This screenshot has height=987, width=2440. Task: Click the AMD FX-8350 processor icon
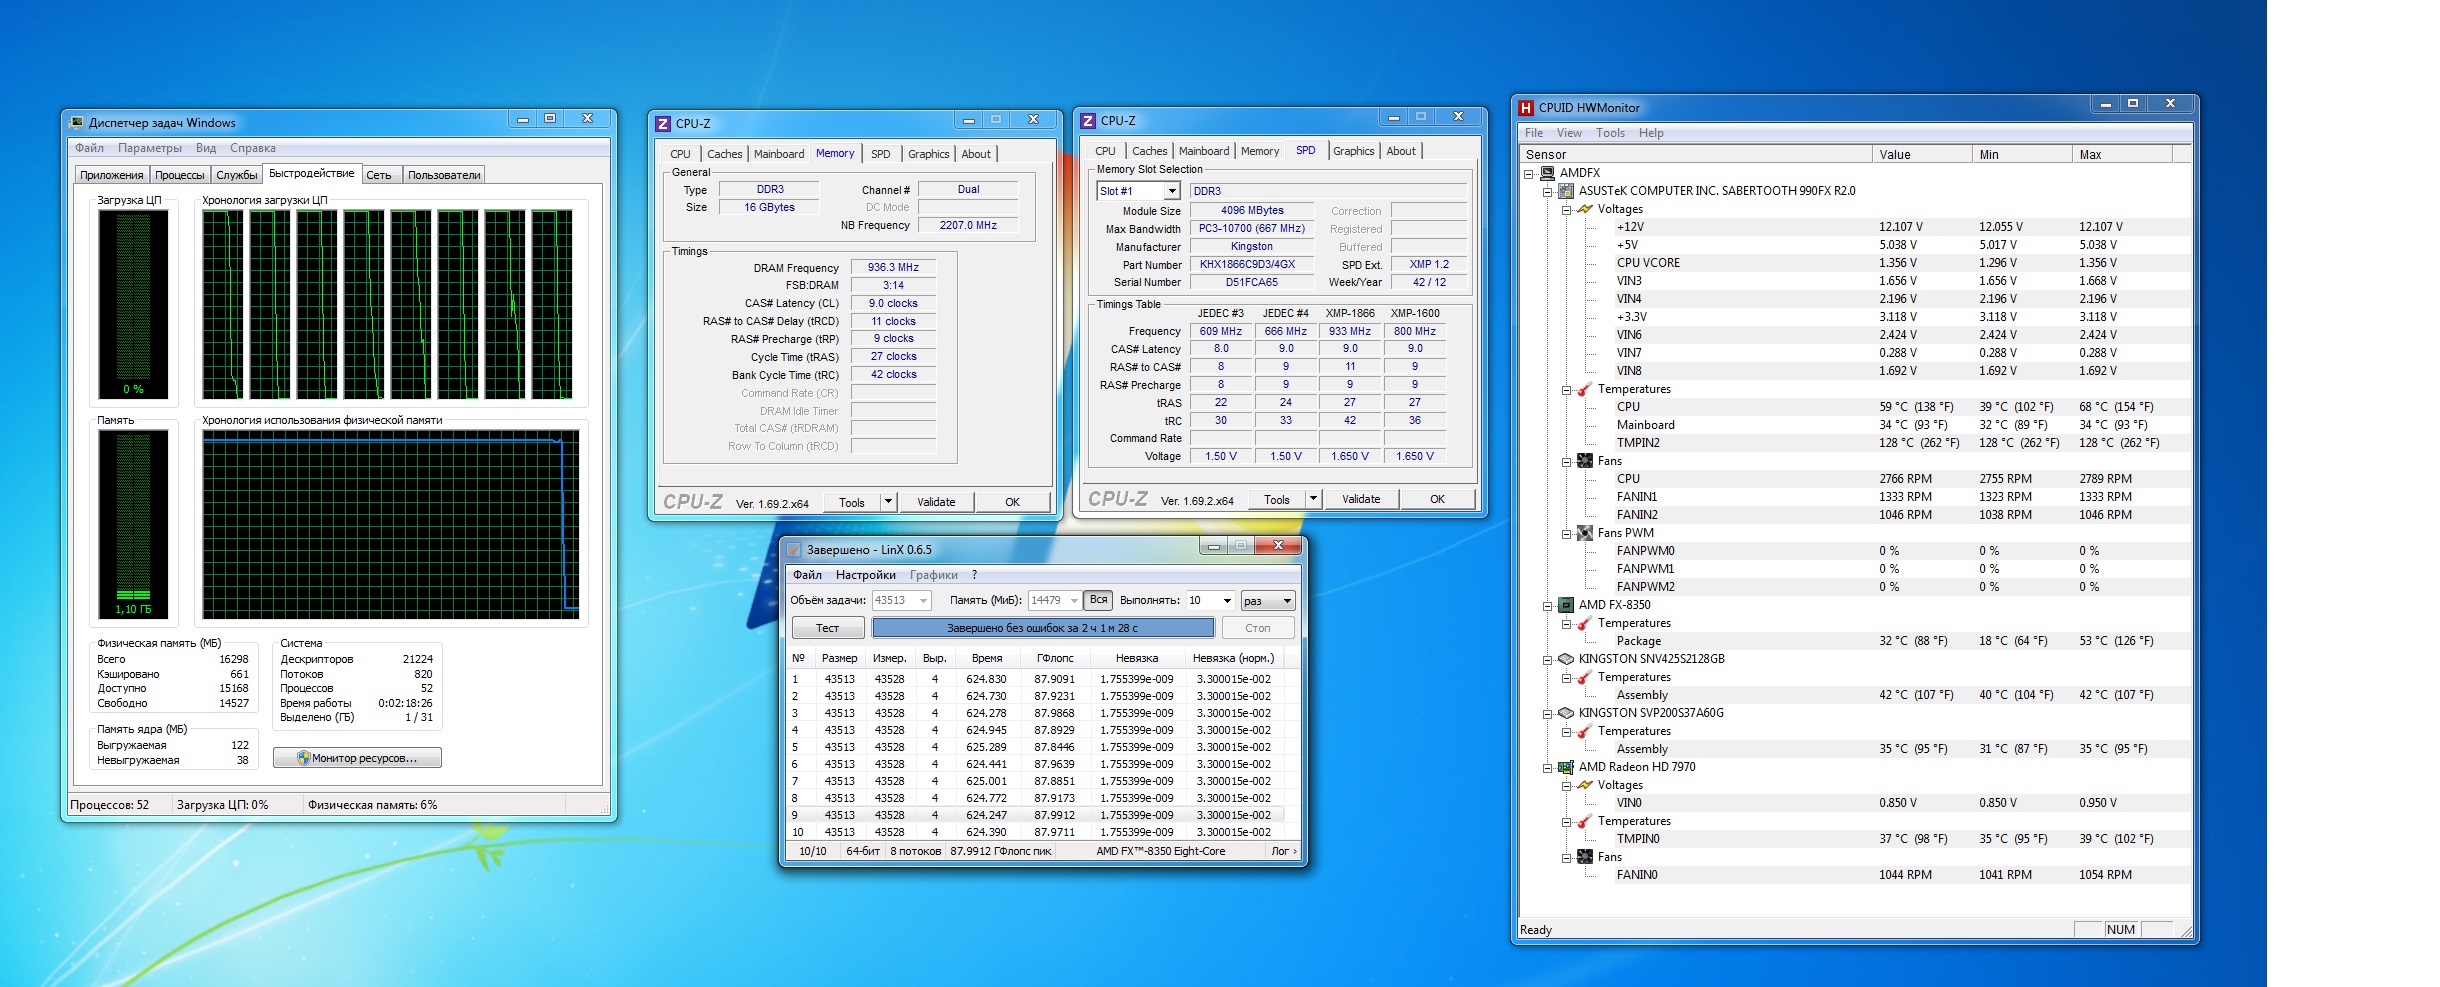1566,605
